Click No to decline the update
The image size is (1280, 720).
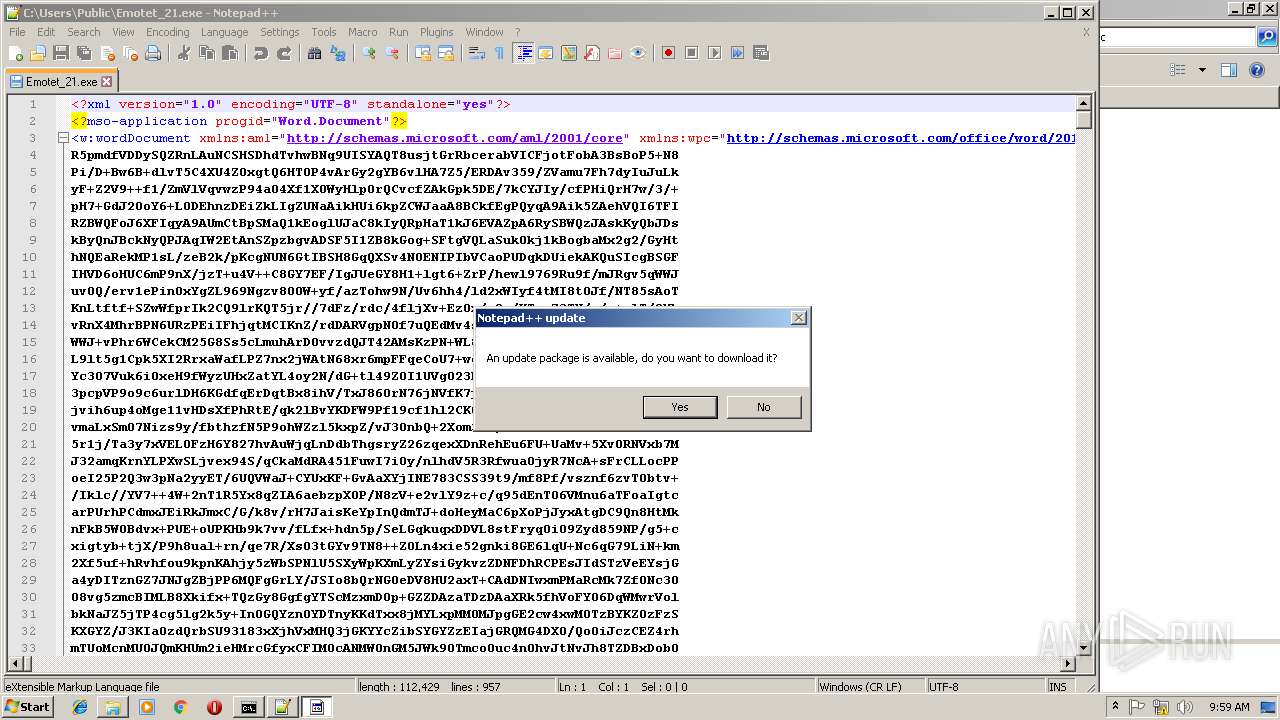(764, 407)
